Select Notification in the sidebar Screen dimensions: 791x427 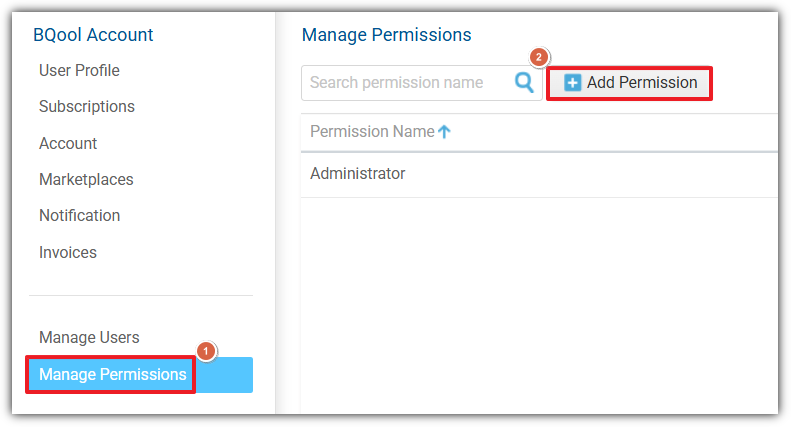pos(80,216)
